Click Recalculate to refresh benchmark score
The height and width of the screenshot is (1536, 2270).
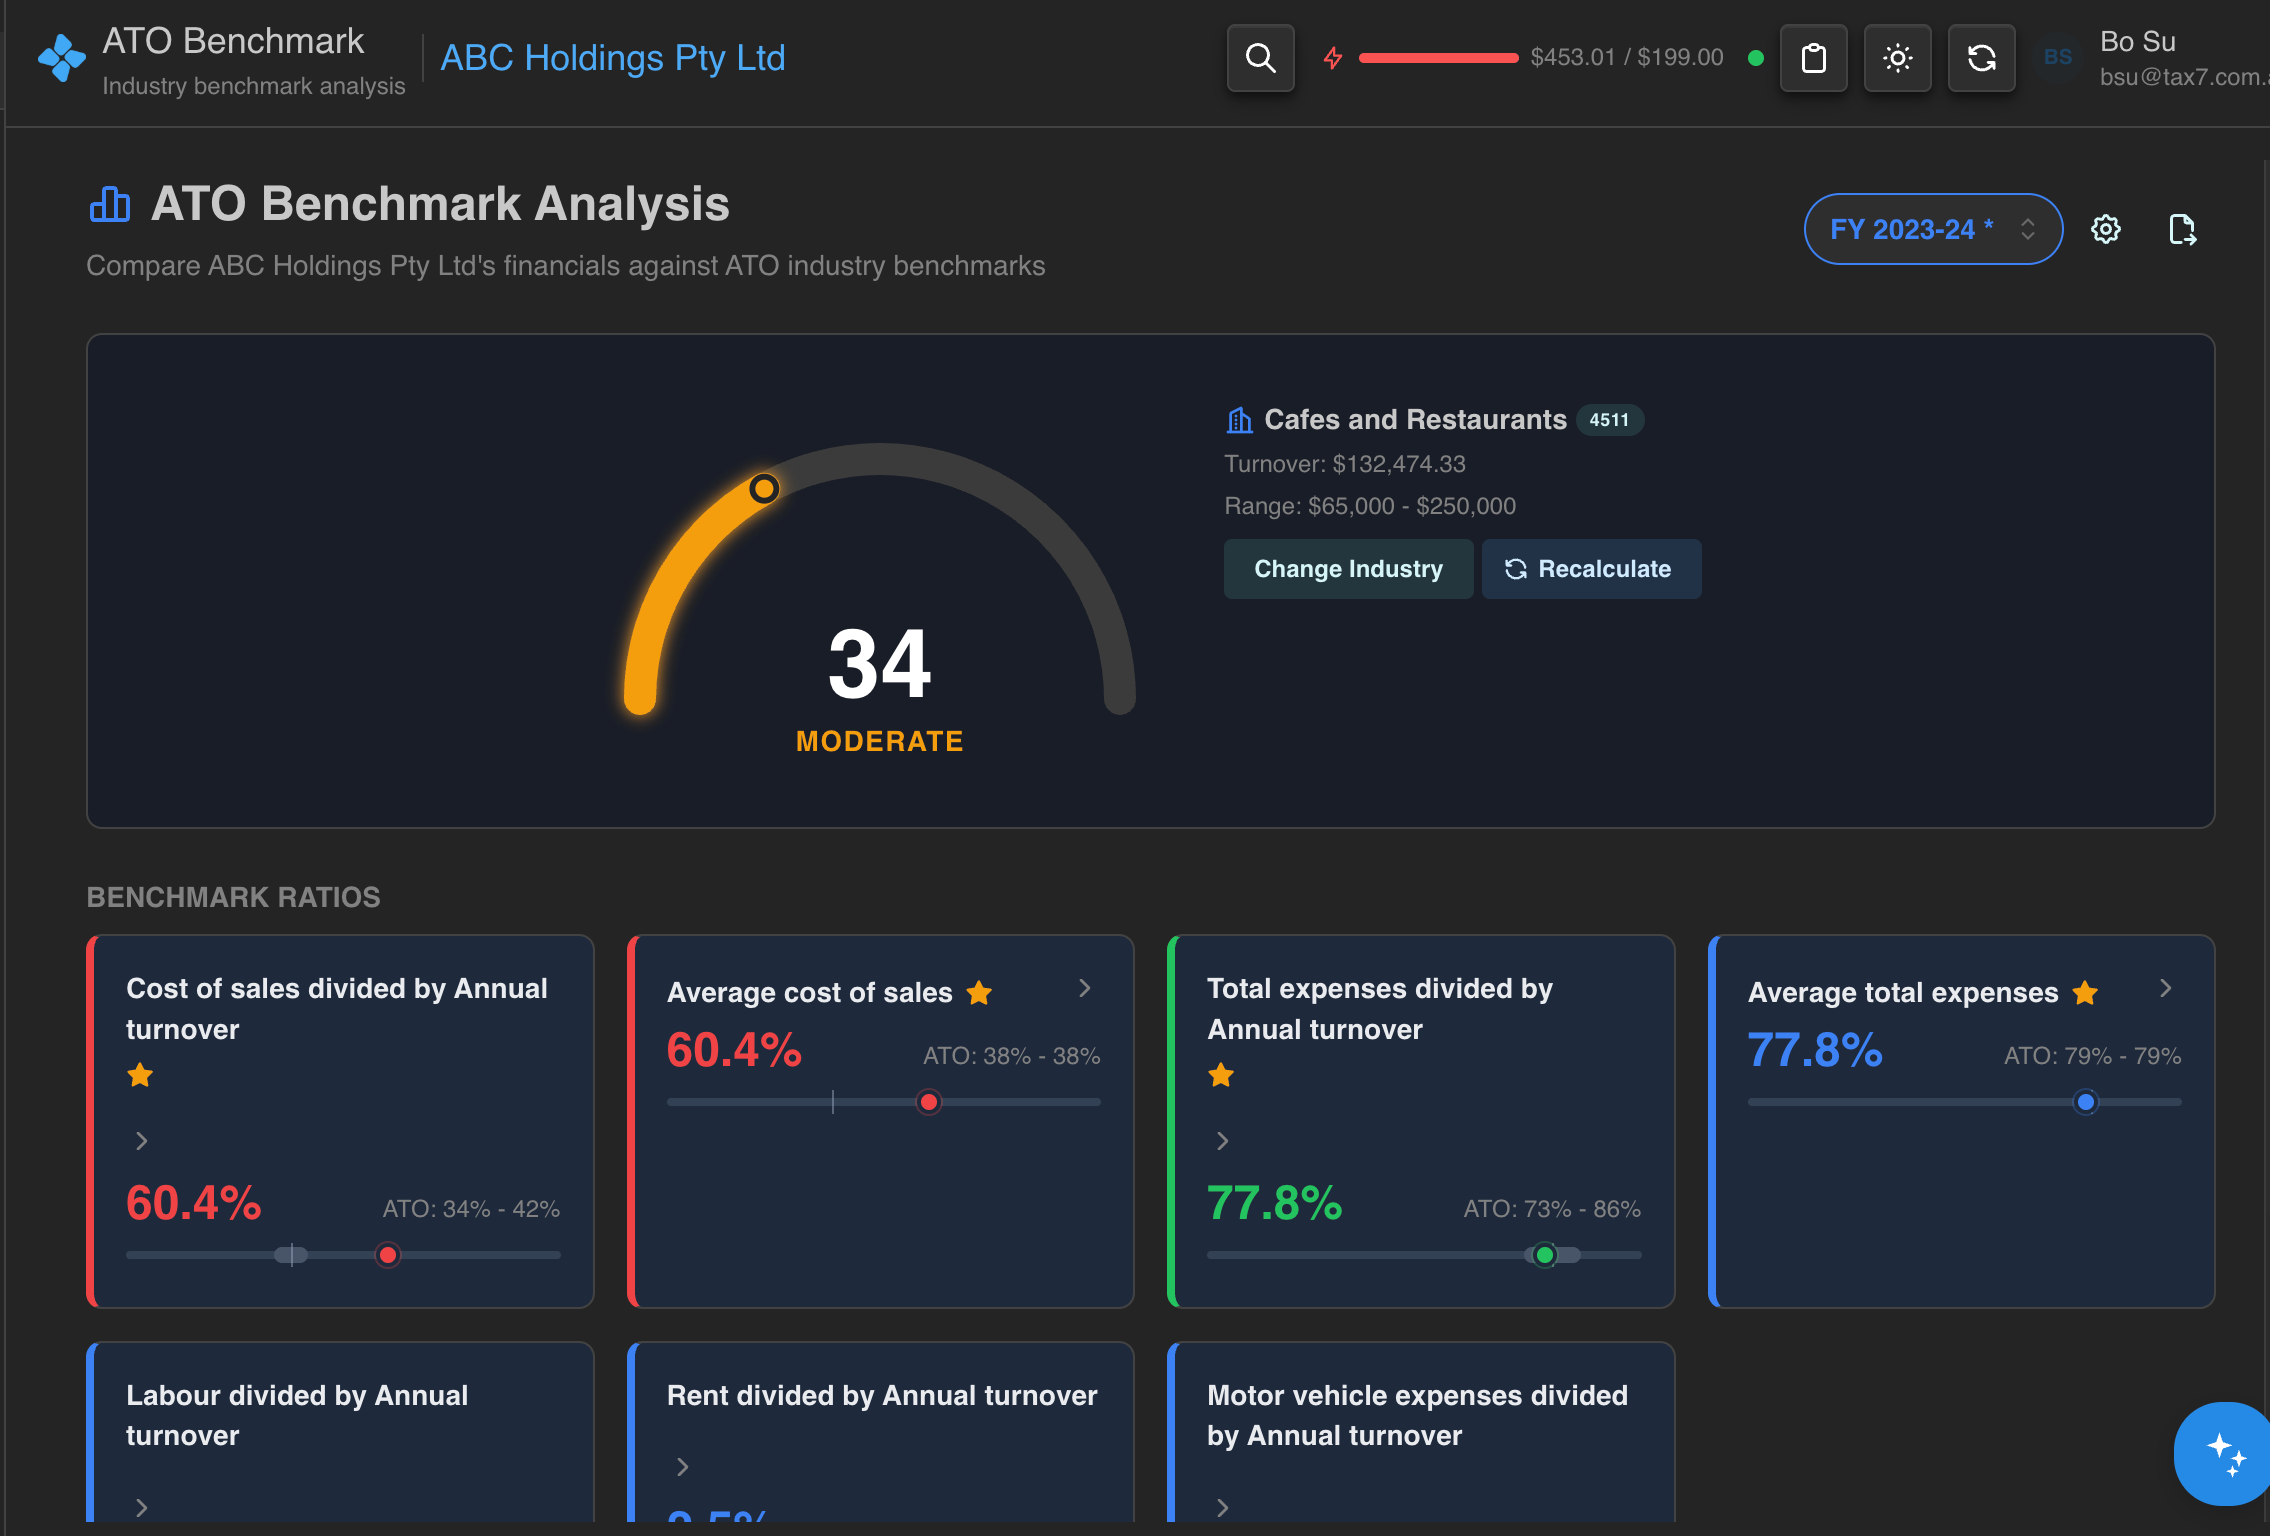(1591, 568)
